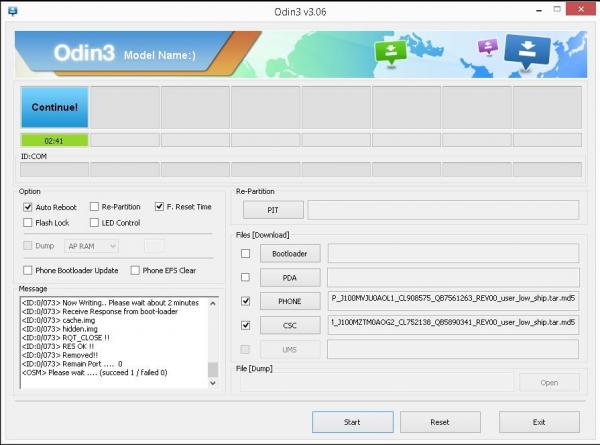The width and height of the screenshot is (600, 445).
Task: Uncheck F. Reset Time
Action: point(160,207)
